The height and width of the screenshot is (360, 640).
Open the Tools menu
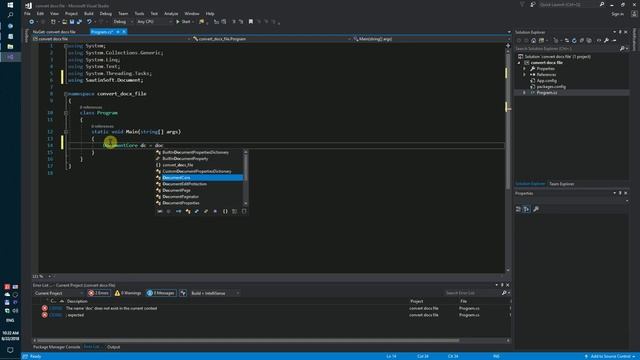pyautogui.click(x=139, y=13)
